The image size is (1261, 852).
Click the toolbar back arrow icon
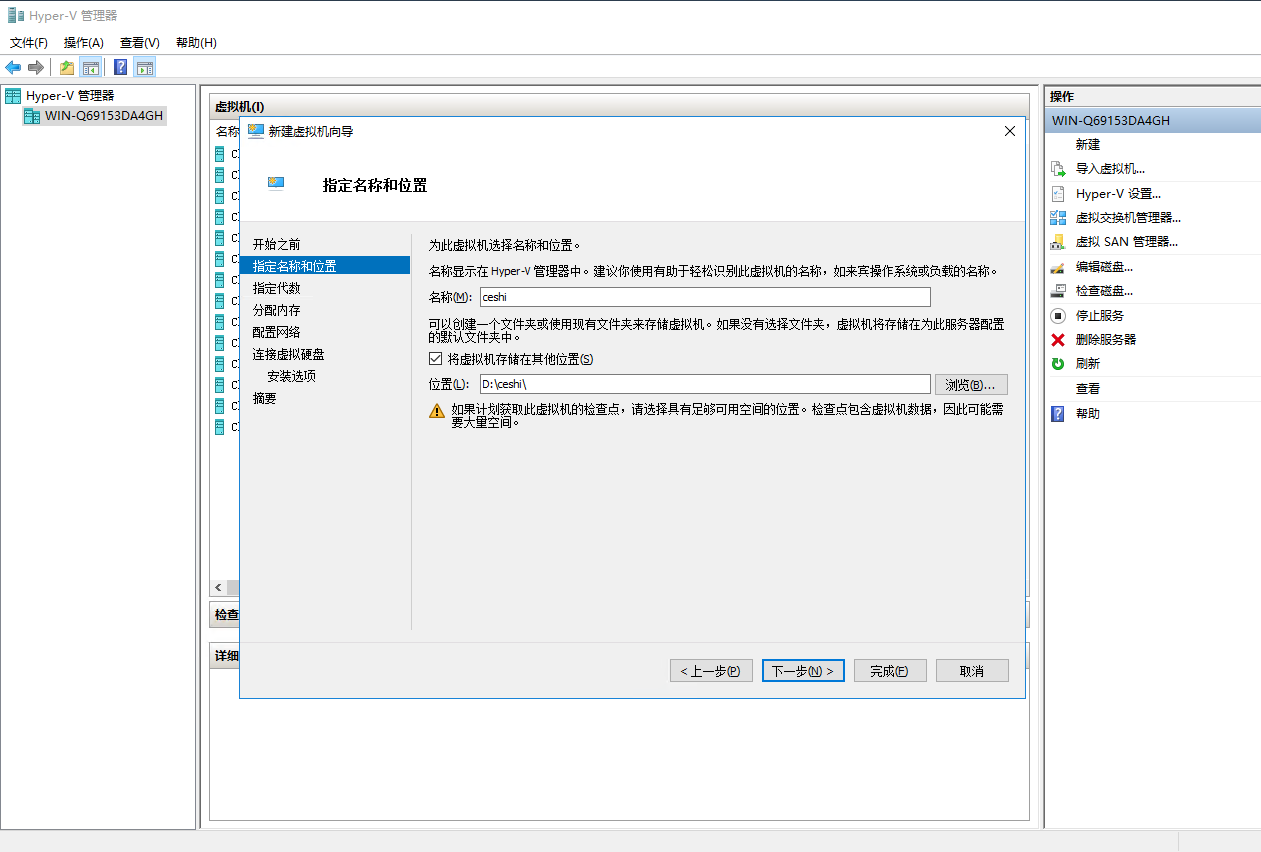(x=13, y=67)
